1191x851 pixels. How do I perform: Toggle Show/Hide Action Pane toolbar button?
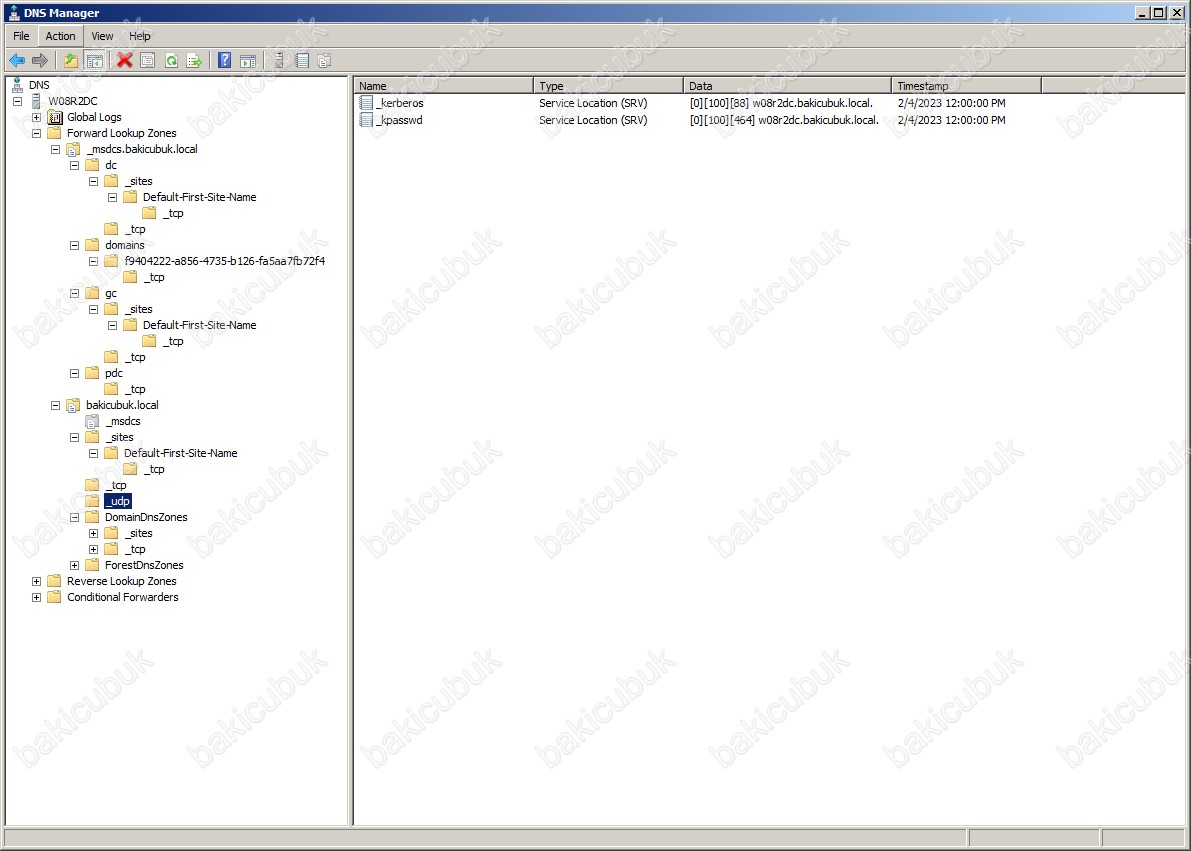pyautogui.click(x=247, y=61)
